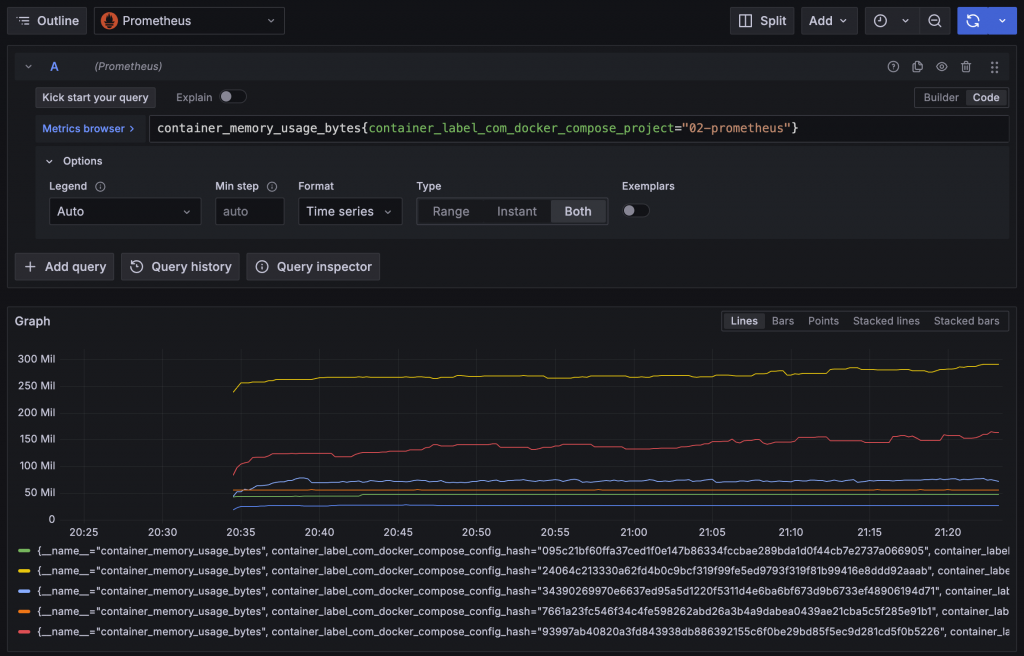Click the info icon next to Legend

[100, 186]
